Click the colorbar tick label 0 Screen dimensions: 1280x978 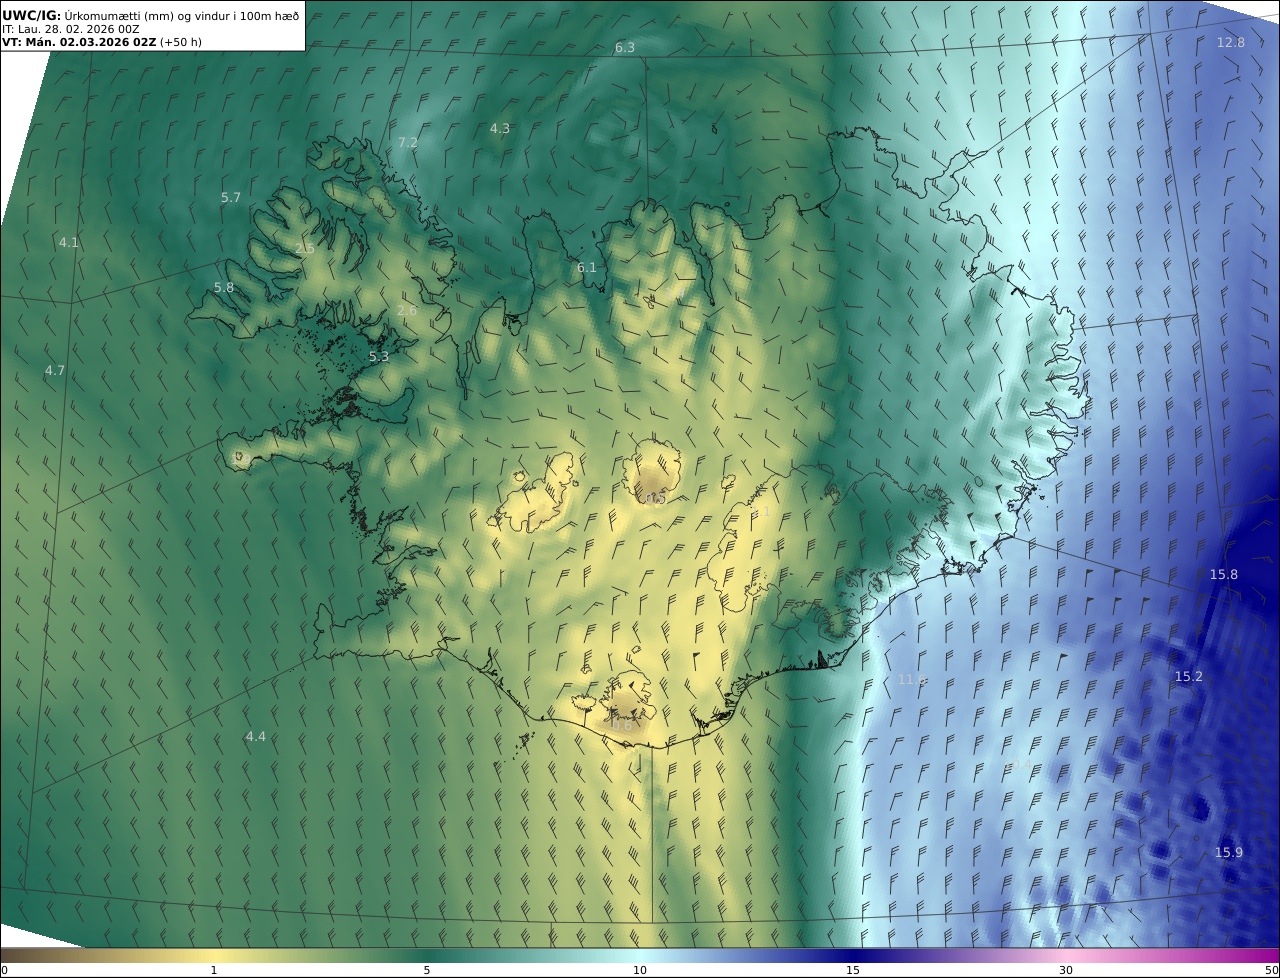pyautogui.click(x=4, y=970)
